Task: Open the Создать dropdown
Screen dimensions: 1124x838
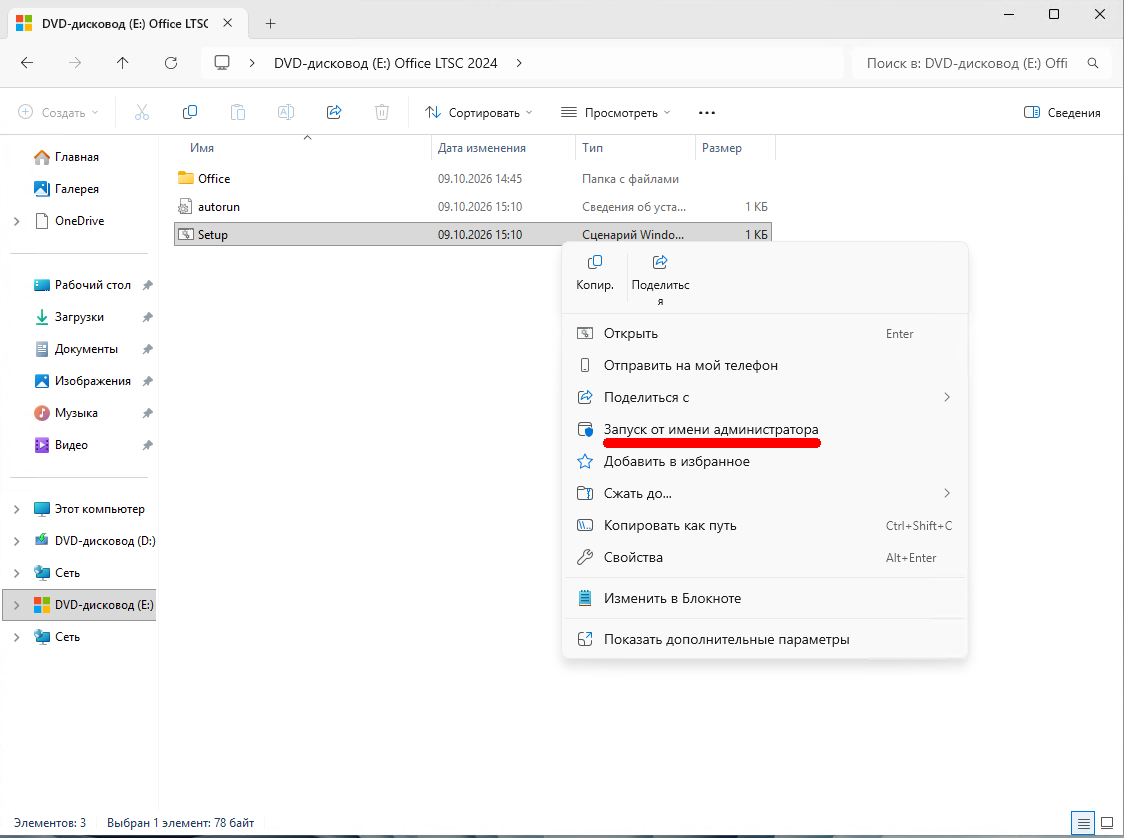Action: (x=57, y=113)
